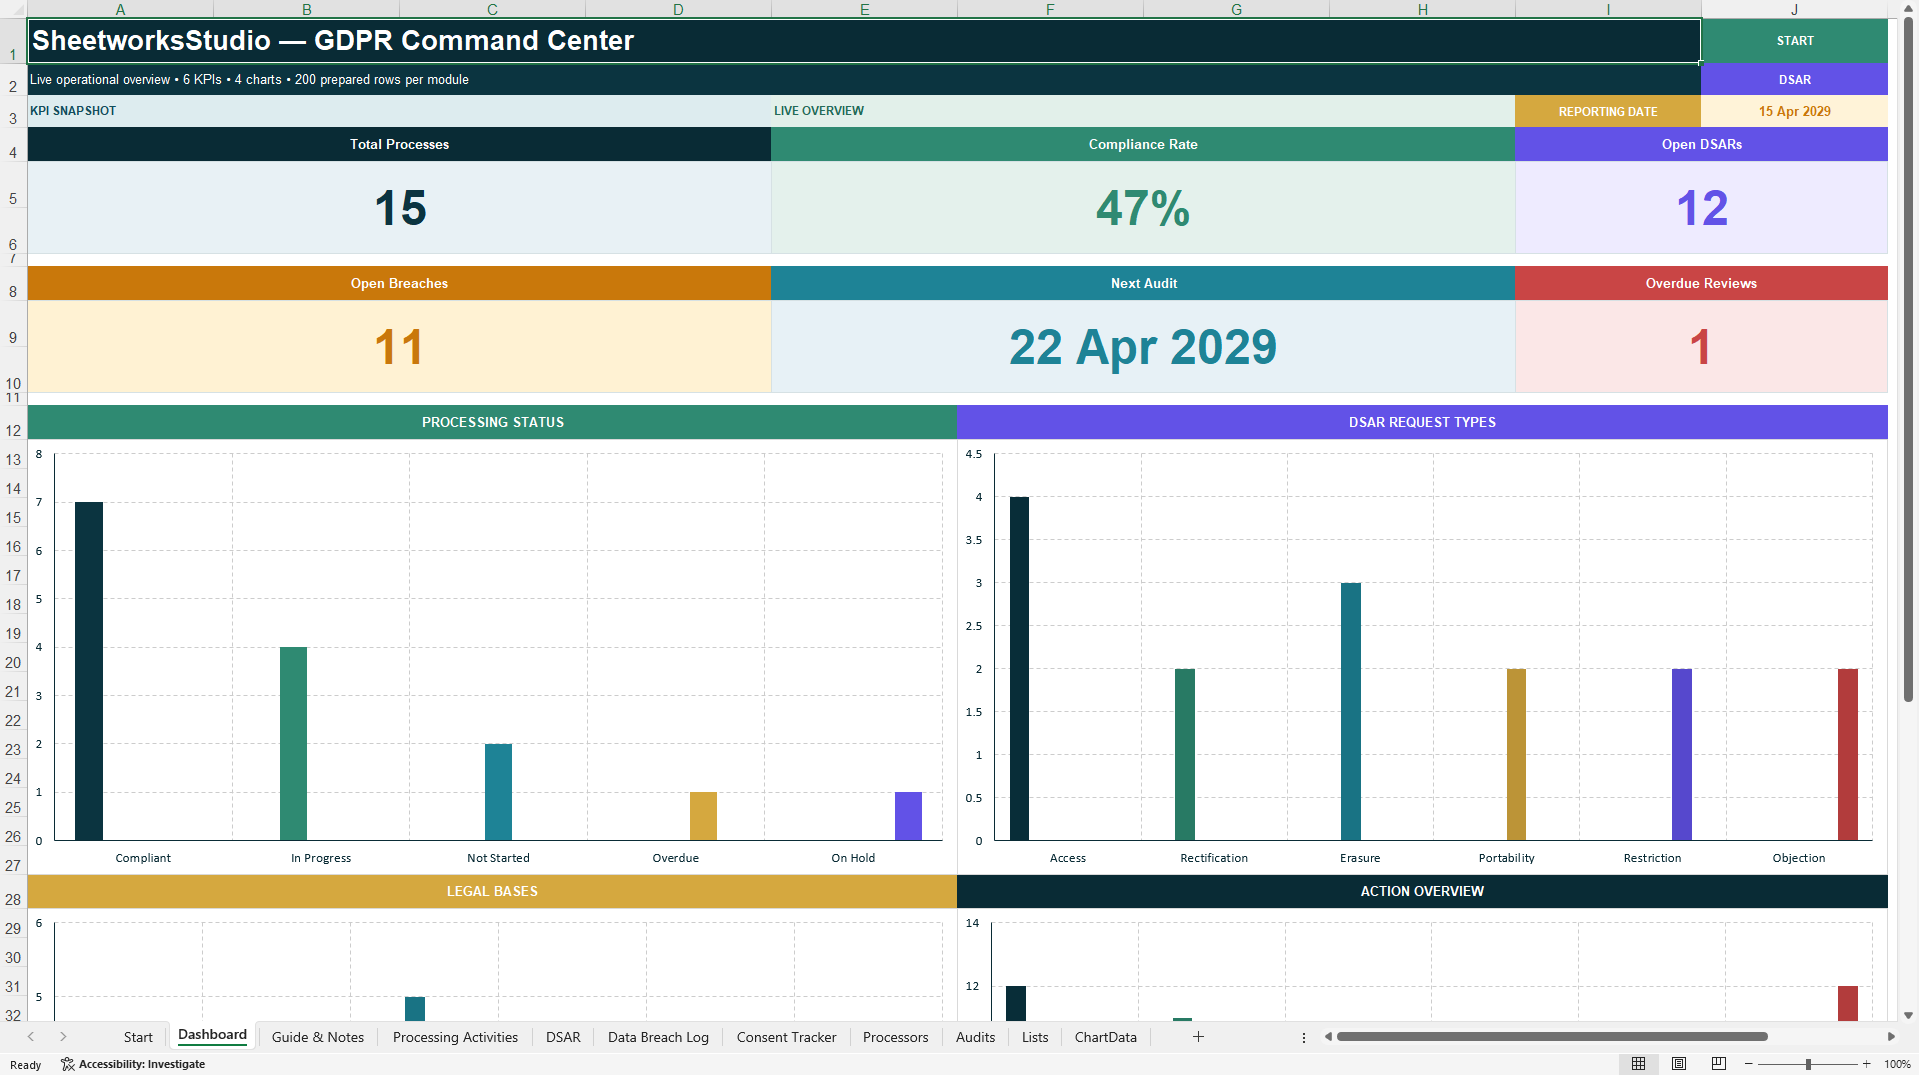
Task: Switch to Normal view icon
Action: pos(1638,1064)
